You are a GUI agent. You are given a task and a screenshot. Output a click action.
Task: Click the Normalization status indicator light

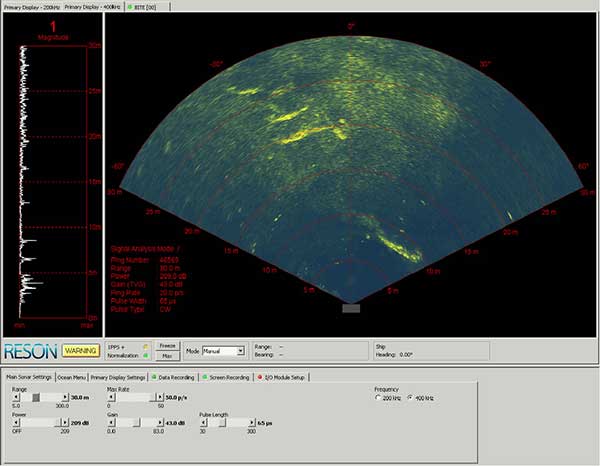pyautogui.click(x=146, y=356)
